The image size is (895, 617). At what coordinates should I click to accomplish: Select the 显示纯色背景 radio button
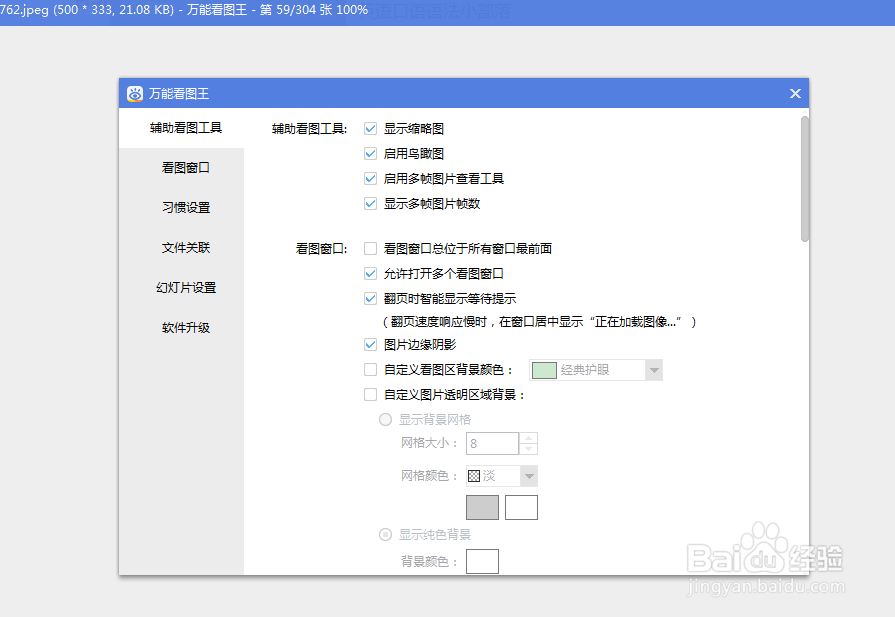[x=385, y=534]
